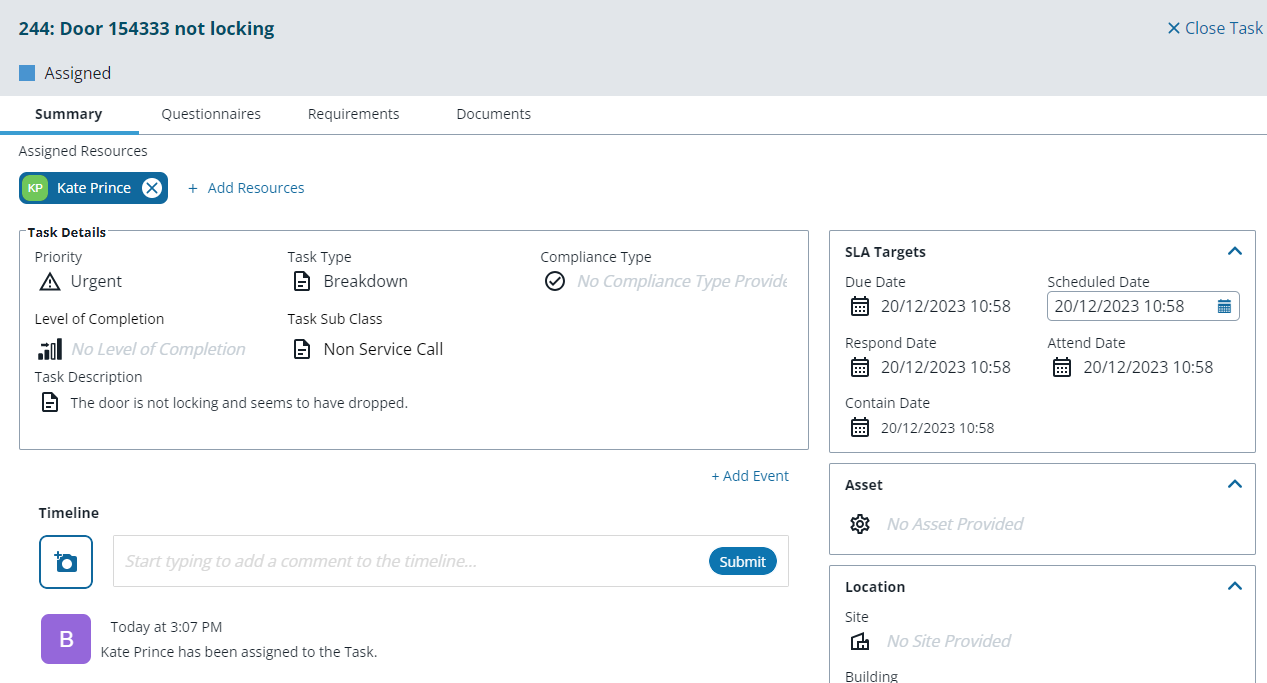Open the Requirements tab

[353, 114]
